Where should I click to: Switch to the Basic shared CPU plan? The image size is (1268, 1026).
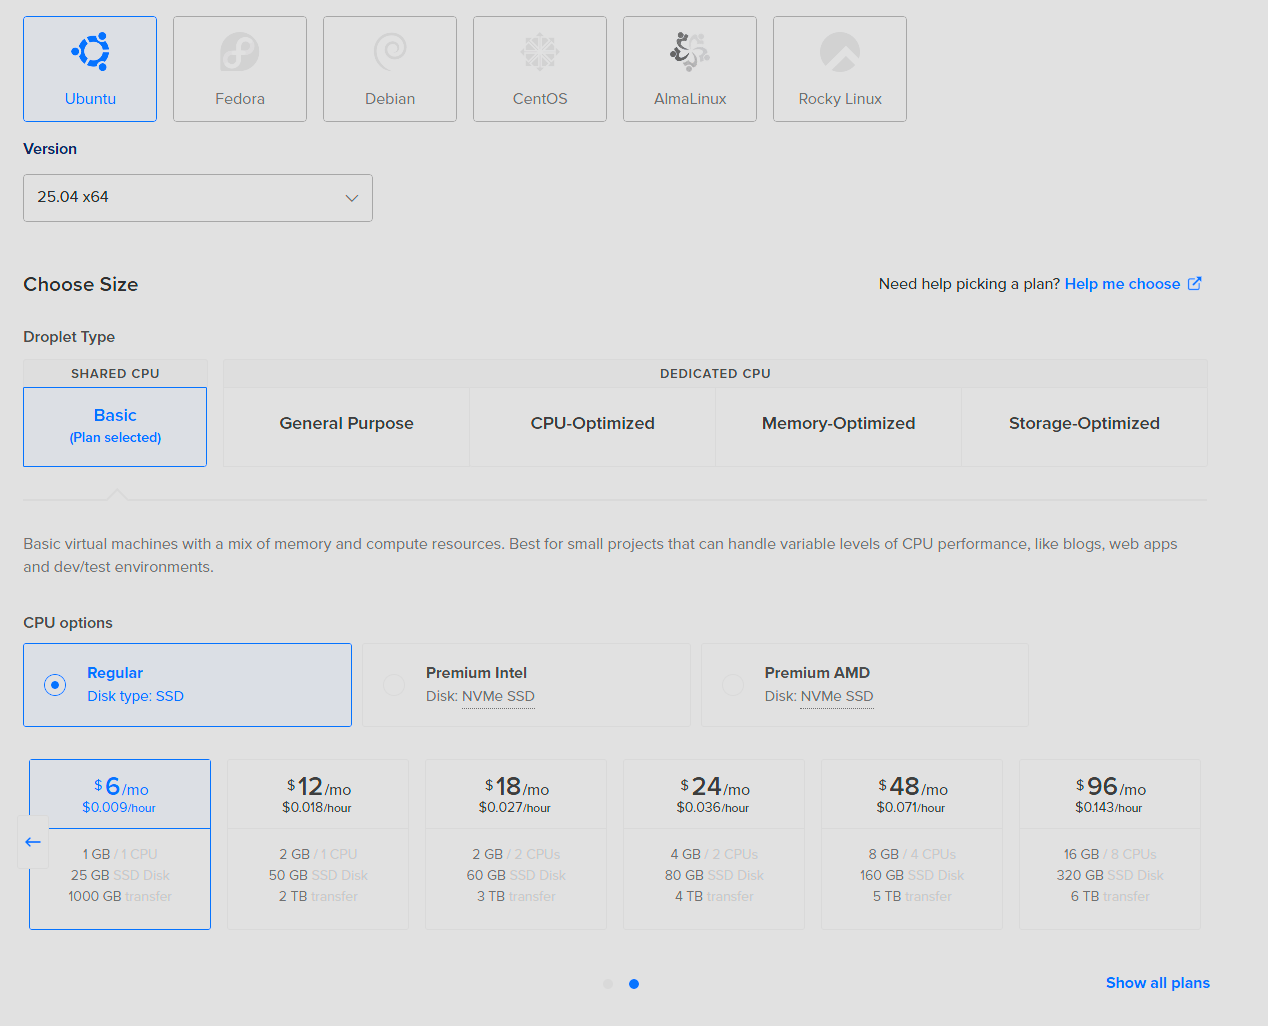(115, 426)
